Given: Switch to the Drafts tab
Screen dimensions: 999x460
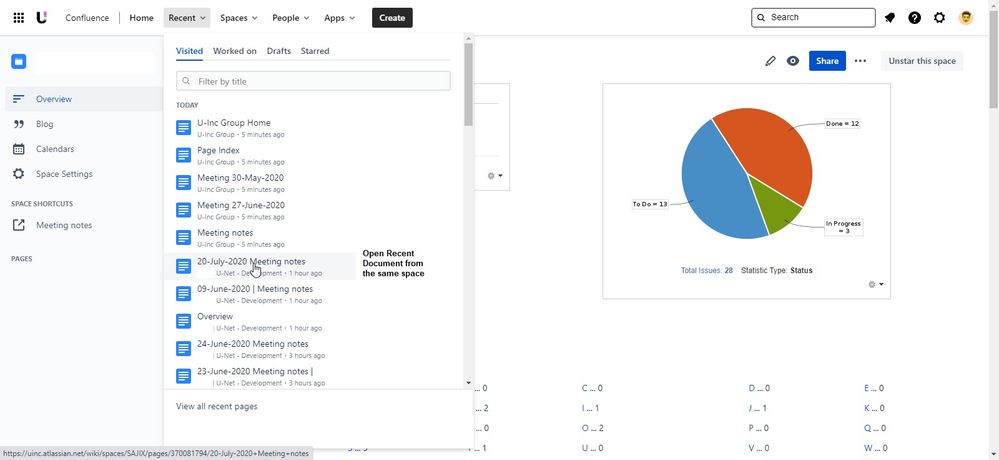Looking at the screenshot, I should point(278,51).
